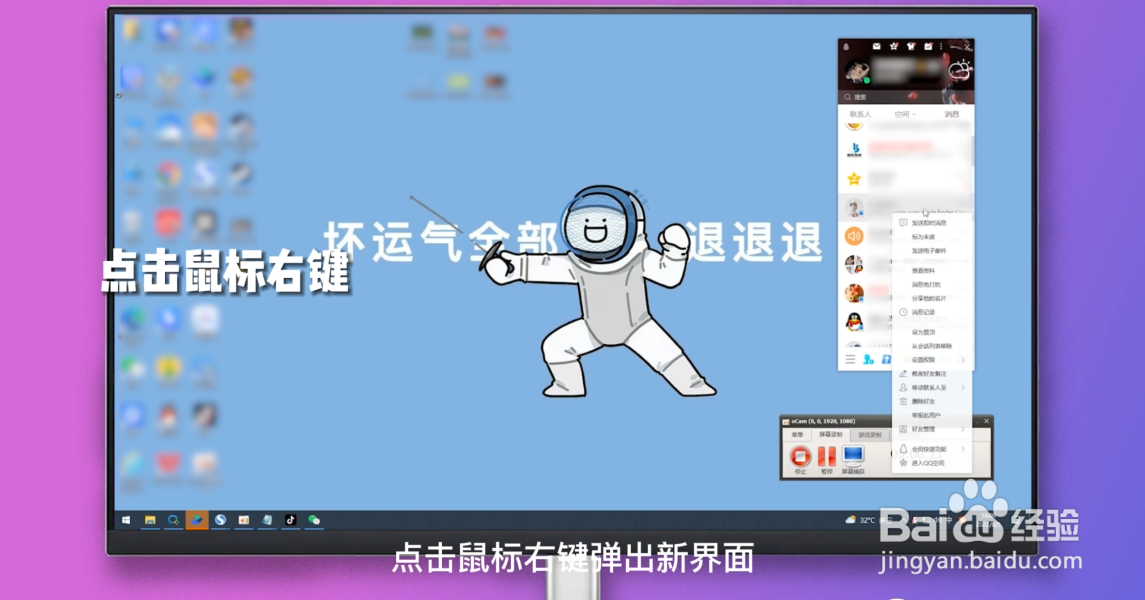Open the TikTok icon in taskbar
Screen dimensions: 1145x600
tap(290, 520)
